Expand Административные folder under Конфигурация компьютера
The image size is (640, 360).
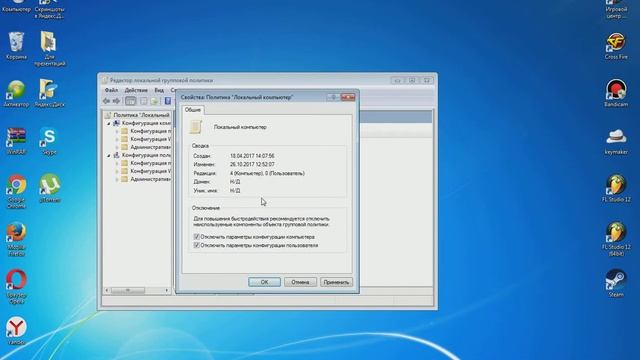(x=117, y=147)
